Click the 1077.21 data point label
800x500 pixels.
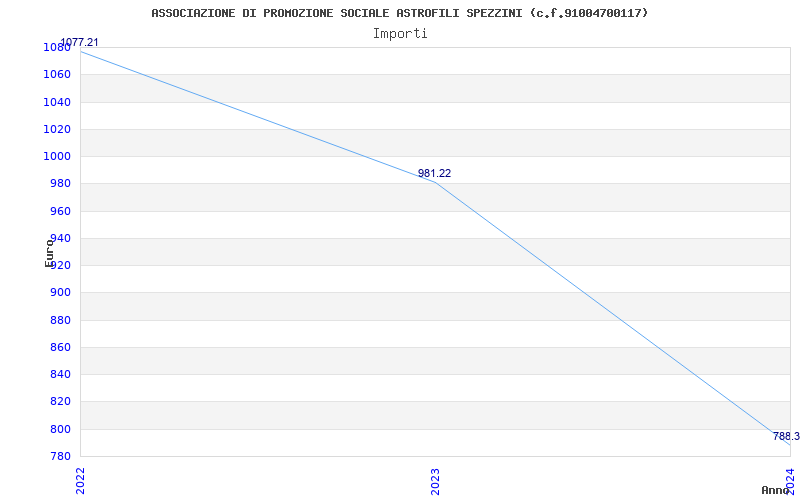pyautogui.click(x=79, y=42)
